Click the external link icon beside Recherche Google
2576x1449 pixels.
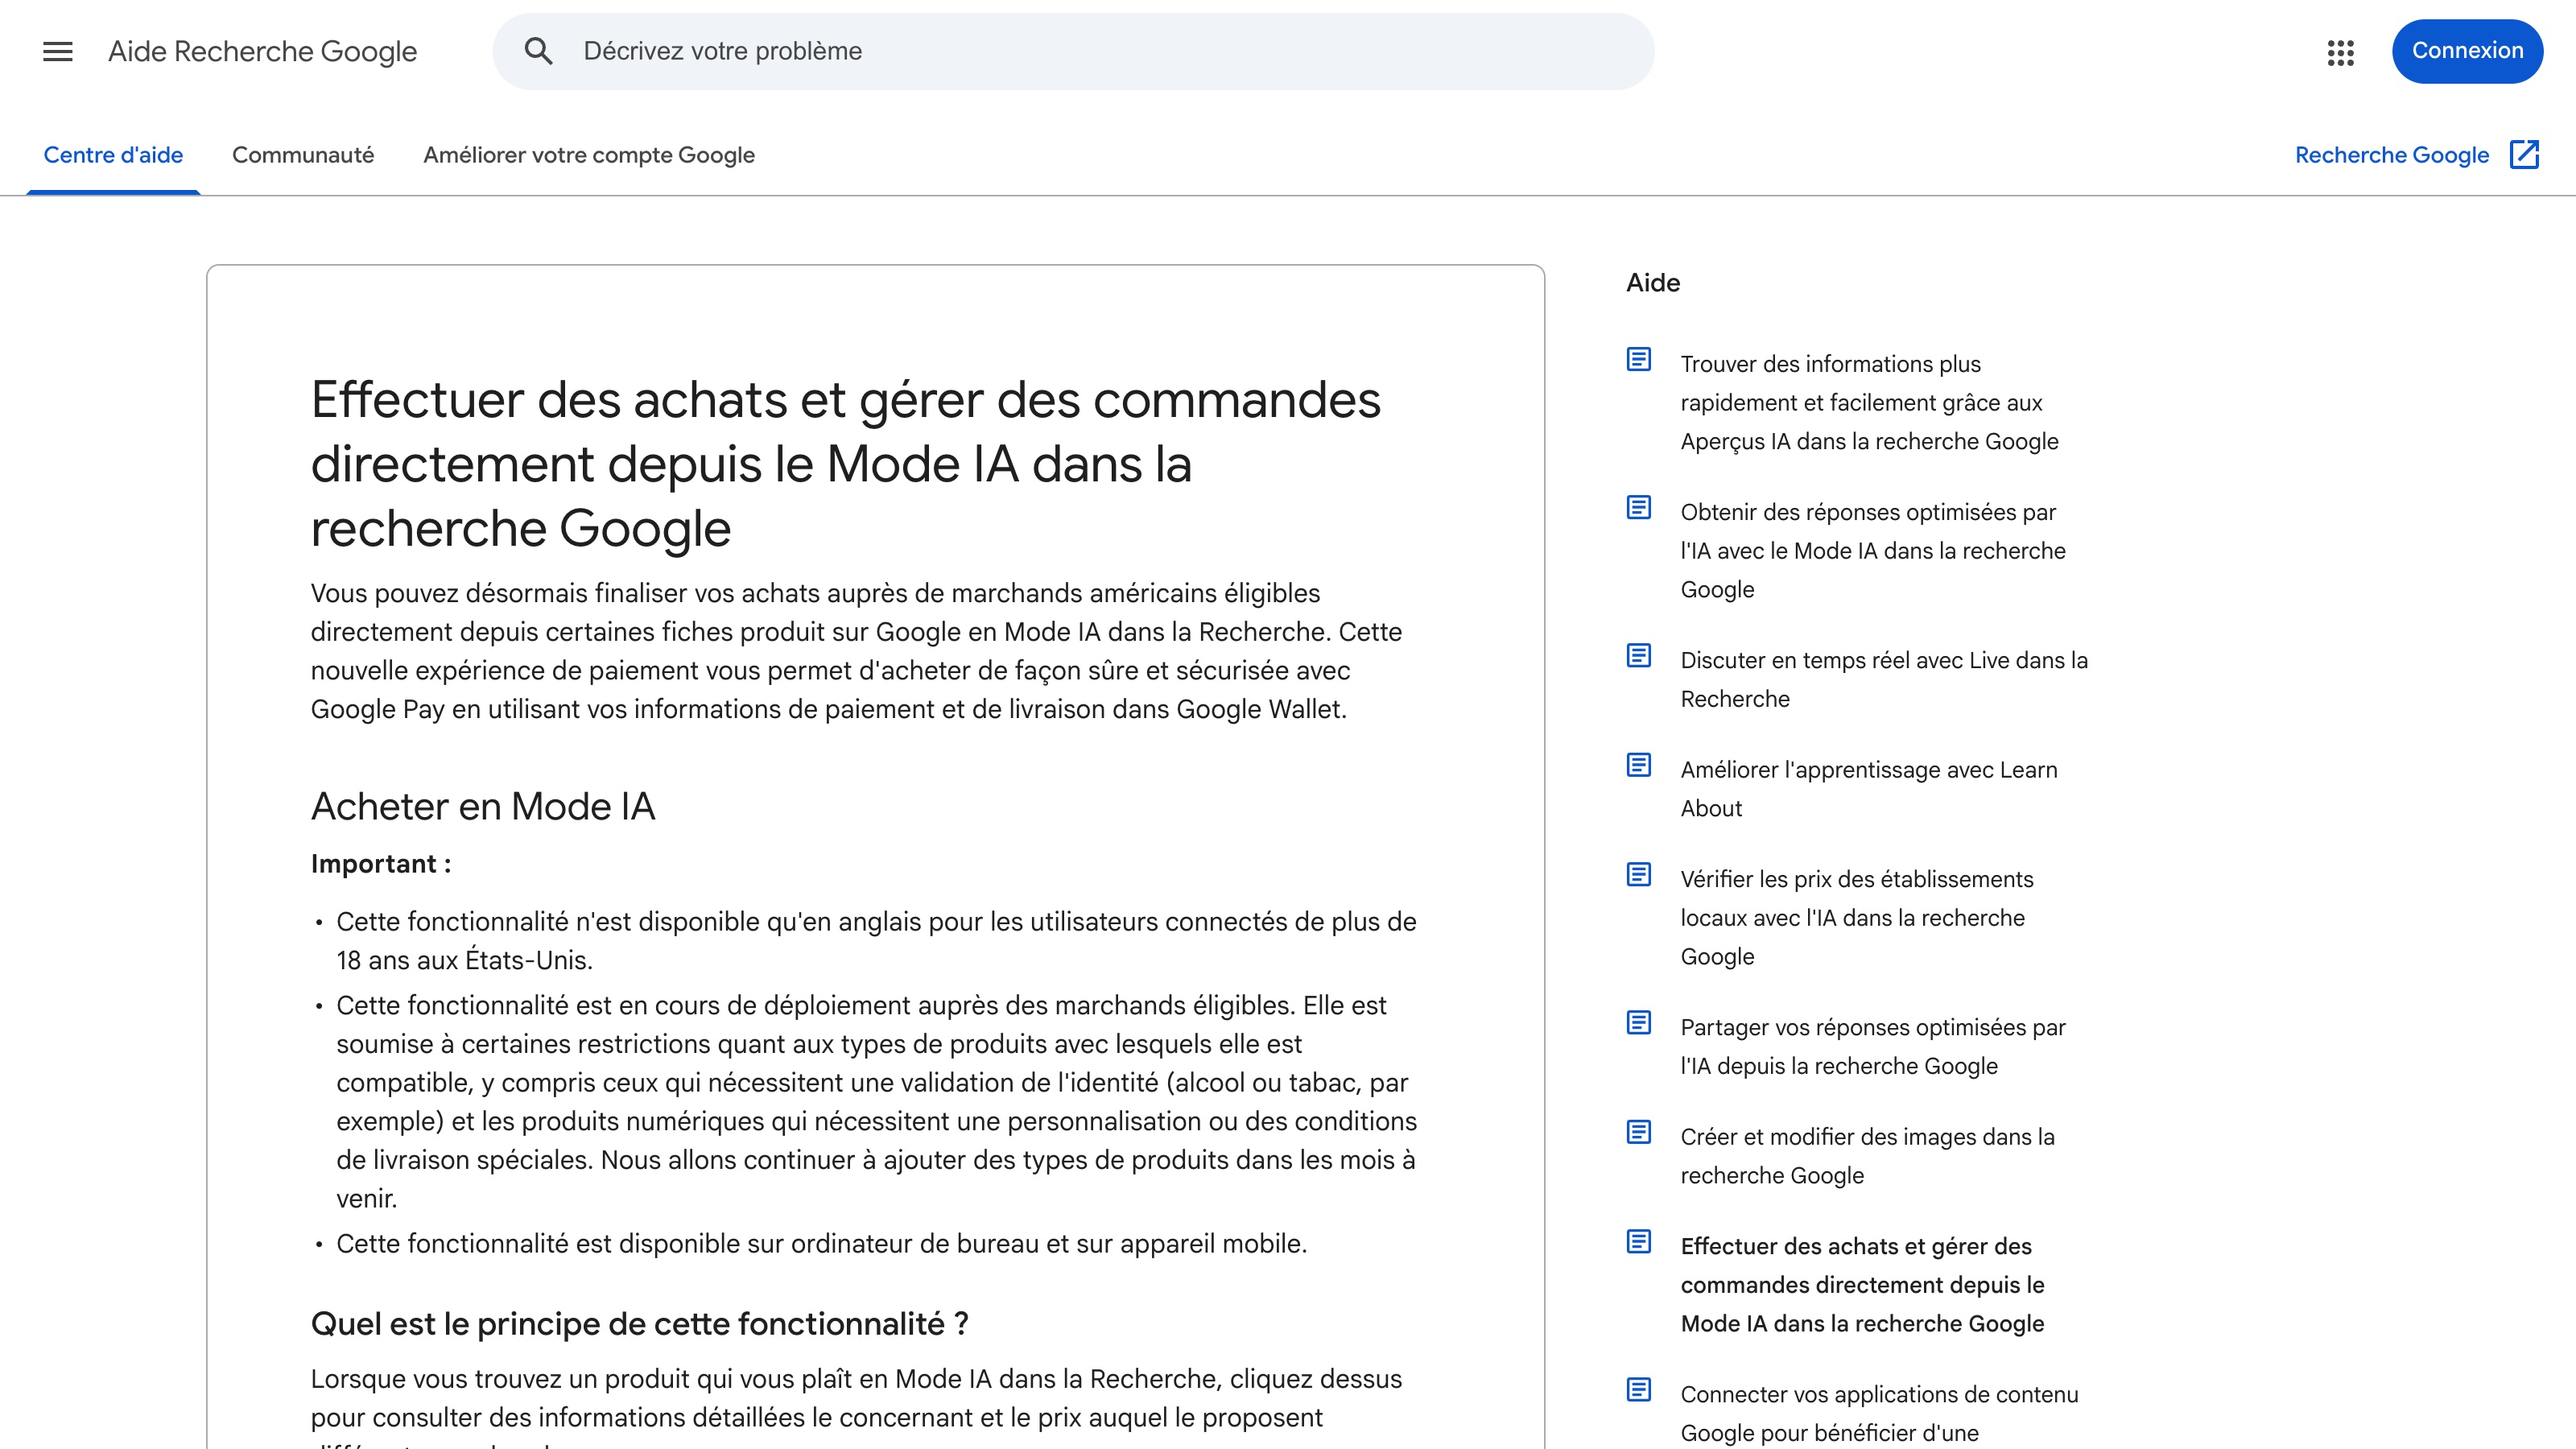coord(2524,155)
